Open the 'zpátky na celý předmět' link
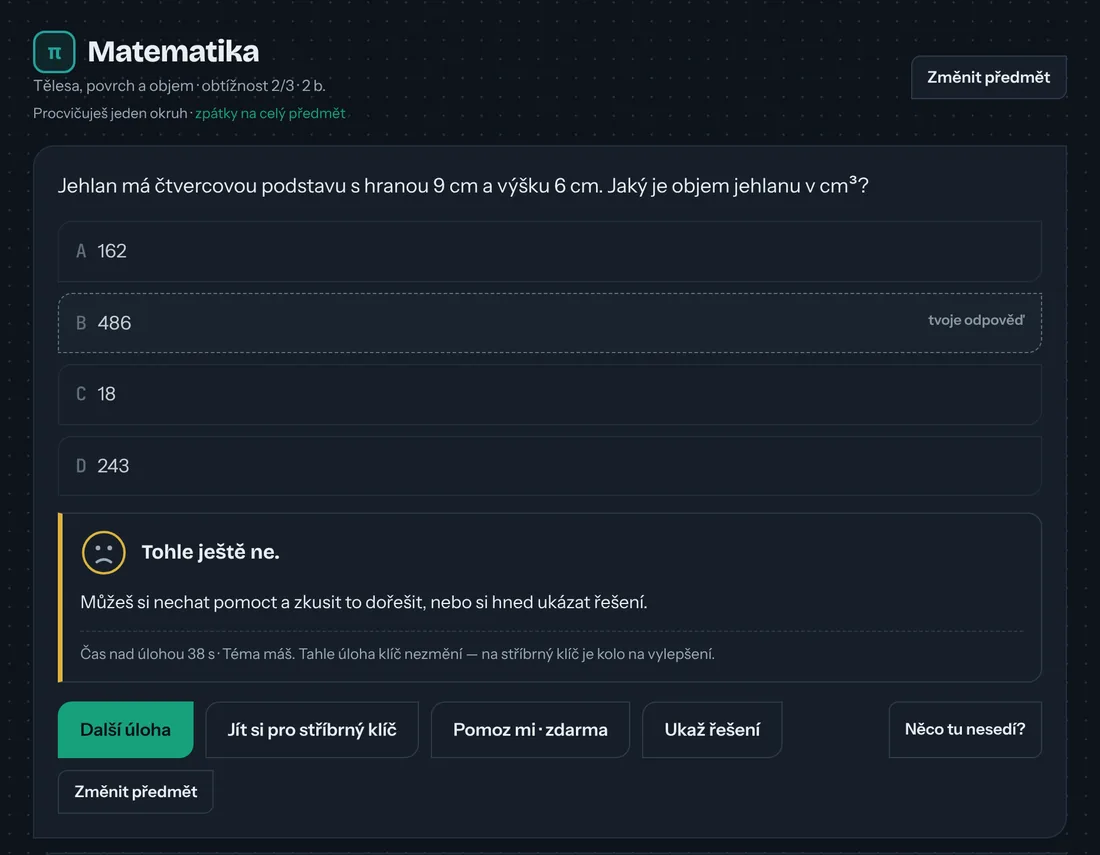1100x855 pixels. click(270, 113)
